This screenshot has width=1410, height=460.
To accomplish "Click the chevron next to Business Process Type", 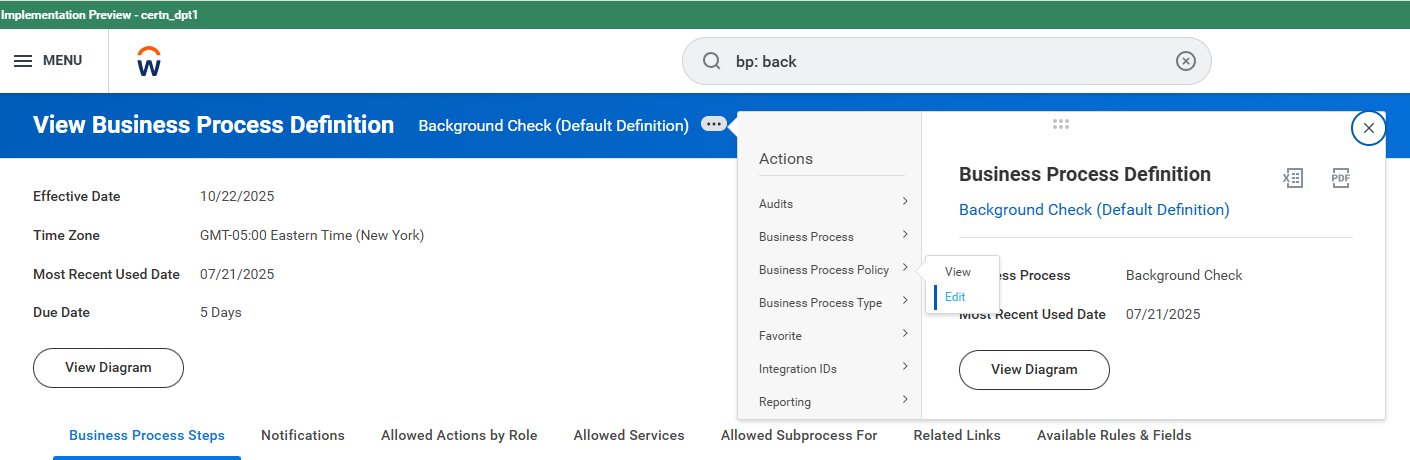I will [x=905, y=301].
